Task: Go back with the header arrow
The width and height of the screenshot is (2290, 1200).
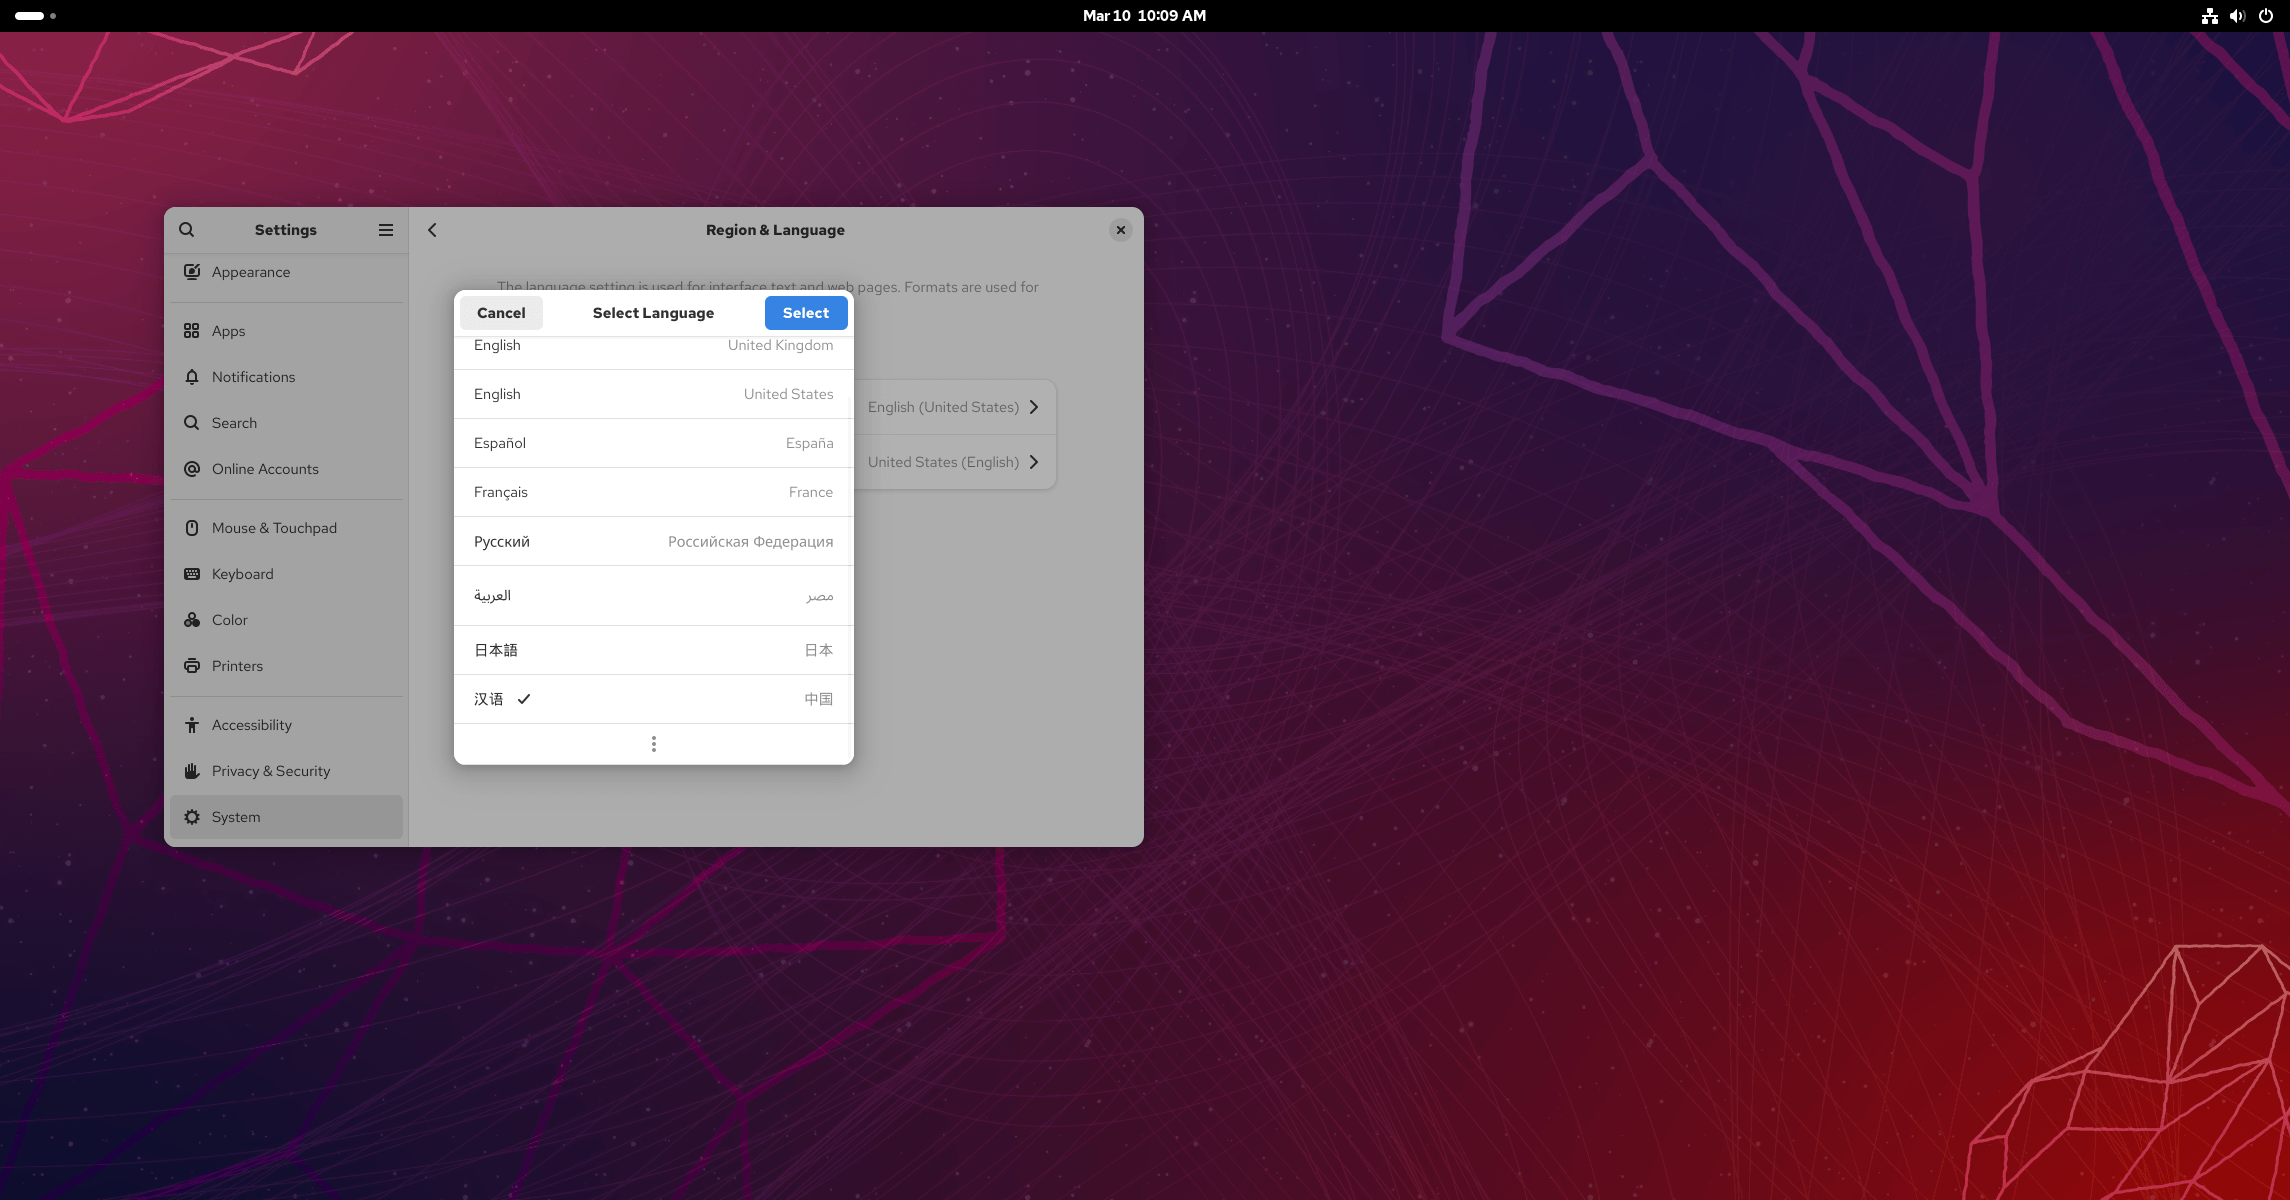Action: (x=433, y=229)
